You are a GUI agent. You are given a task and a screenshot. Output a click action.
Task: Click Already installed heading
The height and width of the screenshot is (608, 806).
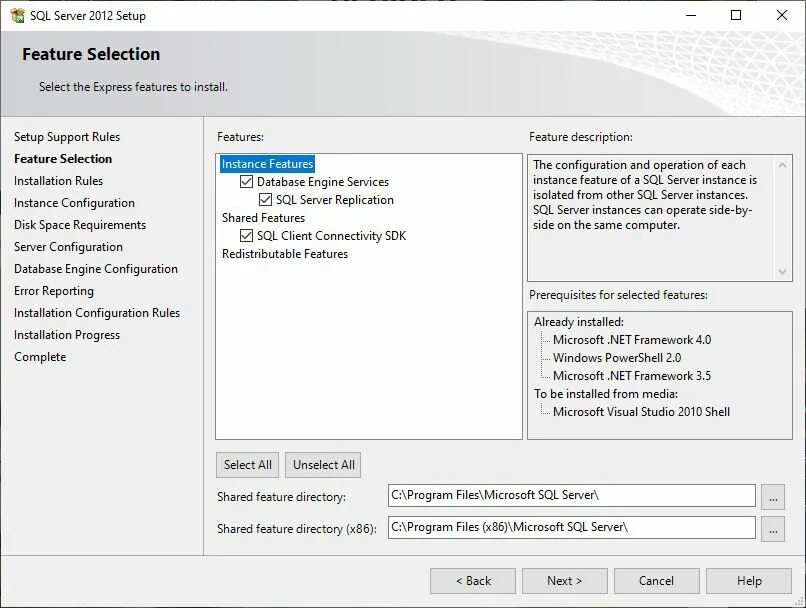coord(578,322)
